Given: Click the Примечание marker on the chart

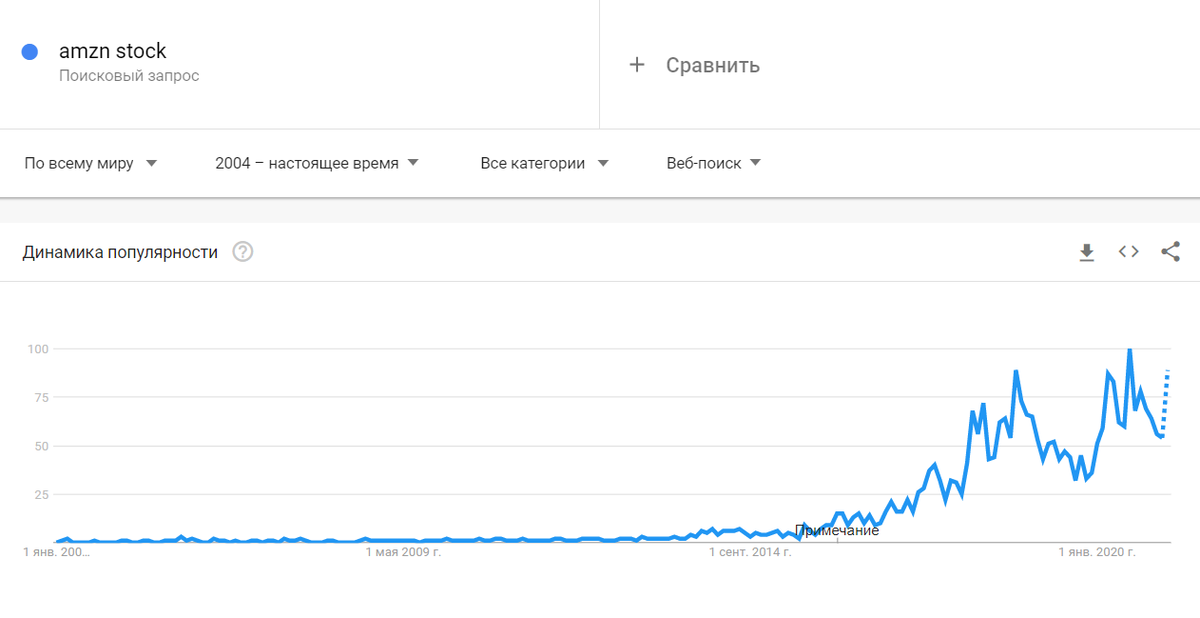Looking at the screenshot, I should pyautogui.click(x=837, y=530).
